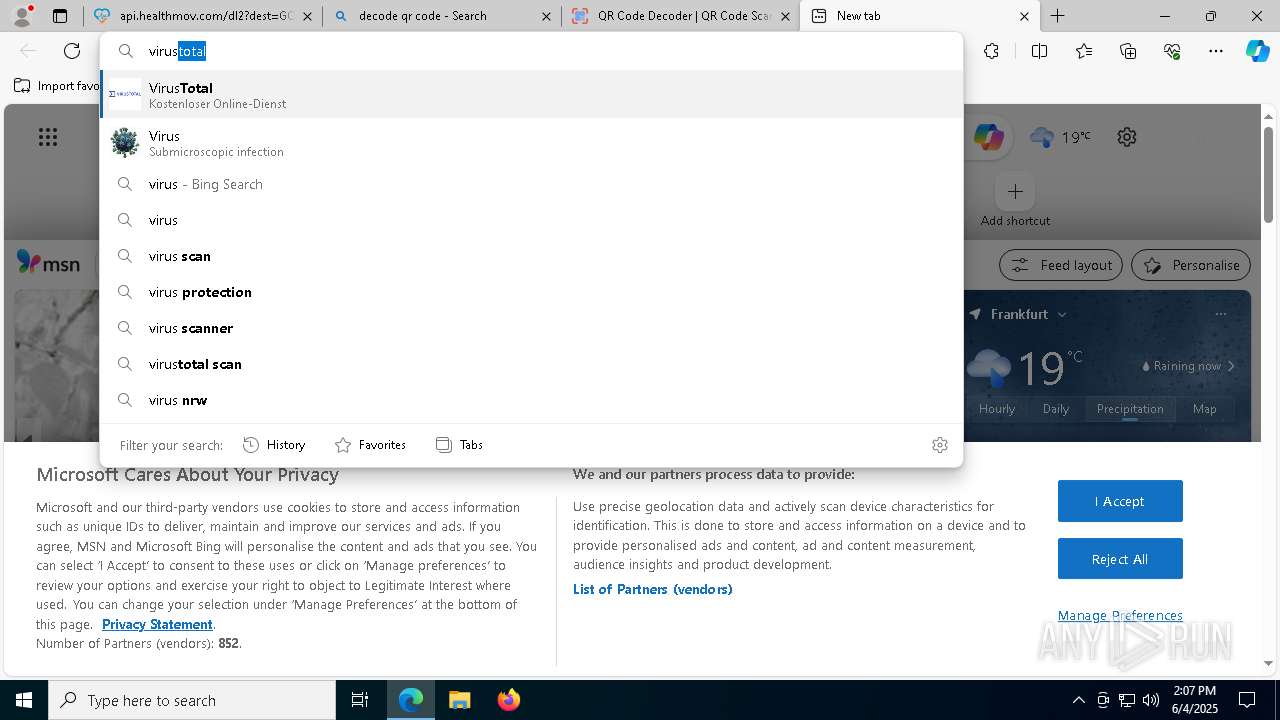Image resolution: width=1280 pixels, height=720 pixels.
Task: Click the Windows taskbar search box
Action: (x=192, y=700)
